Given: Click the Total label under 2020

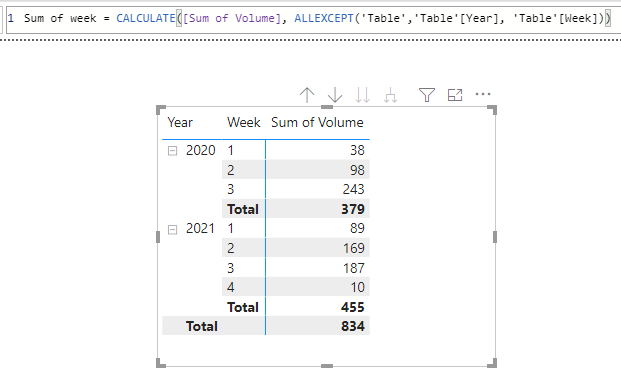Looking at the screenshot, I should pos(243,209).
